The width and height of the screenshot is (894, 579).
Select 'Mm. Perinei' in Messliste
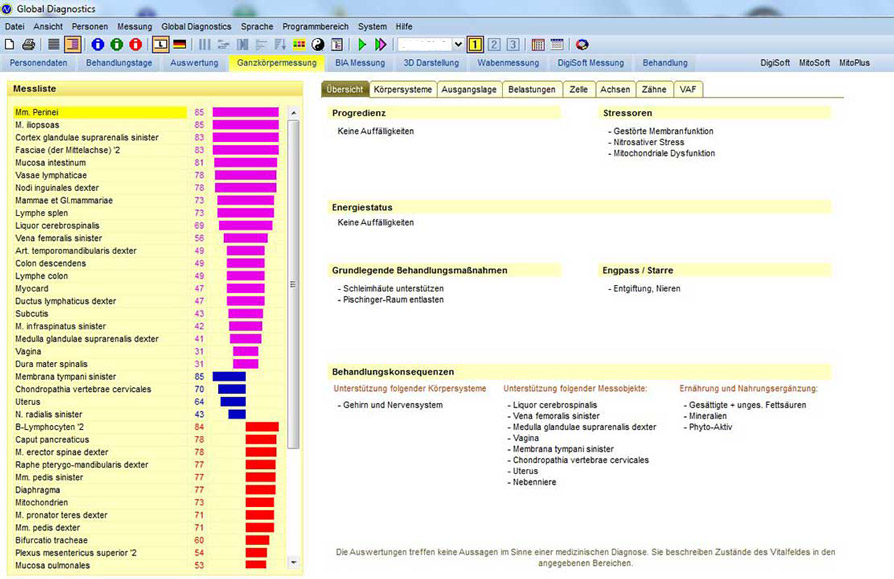[100, 112]
